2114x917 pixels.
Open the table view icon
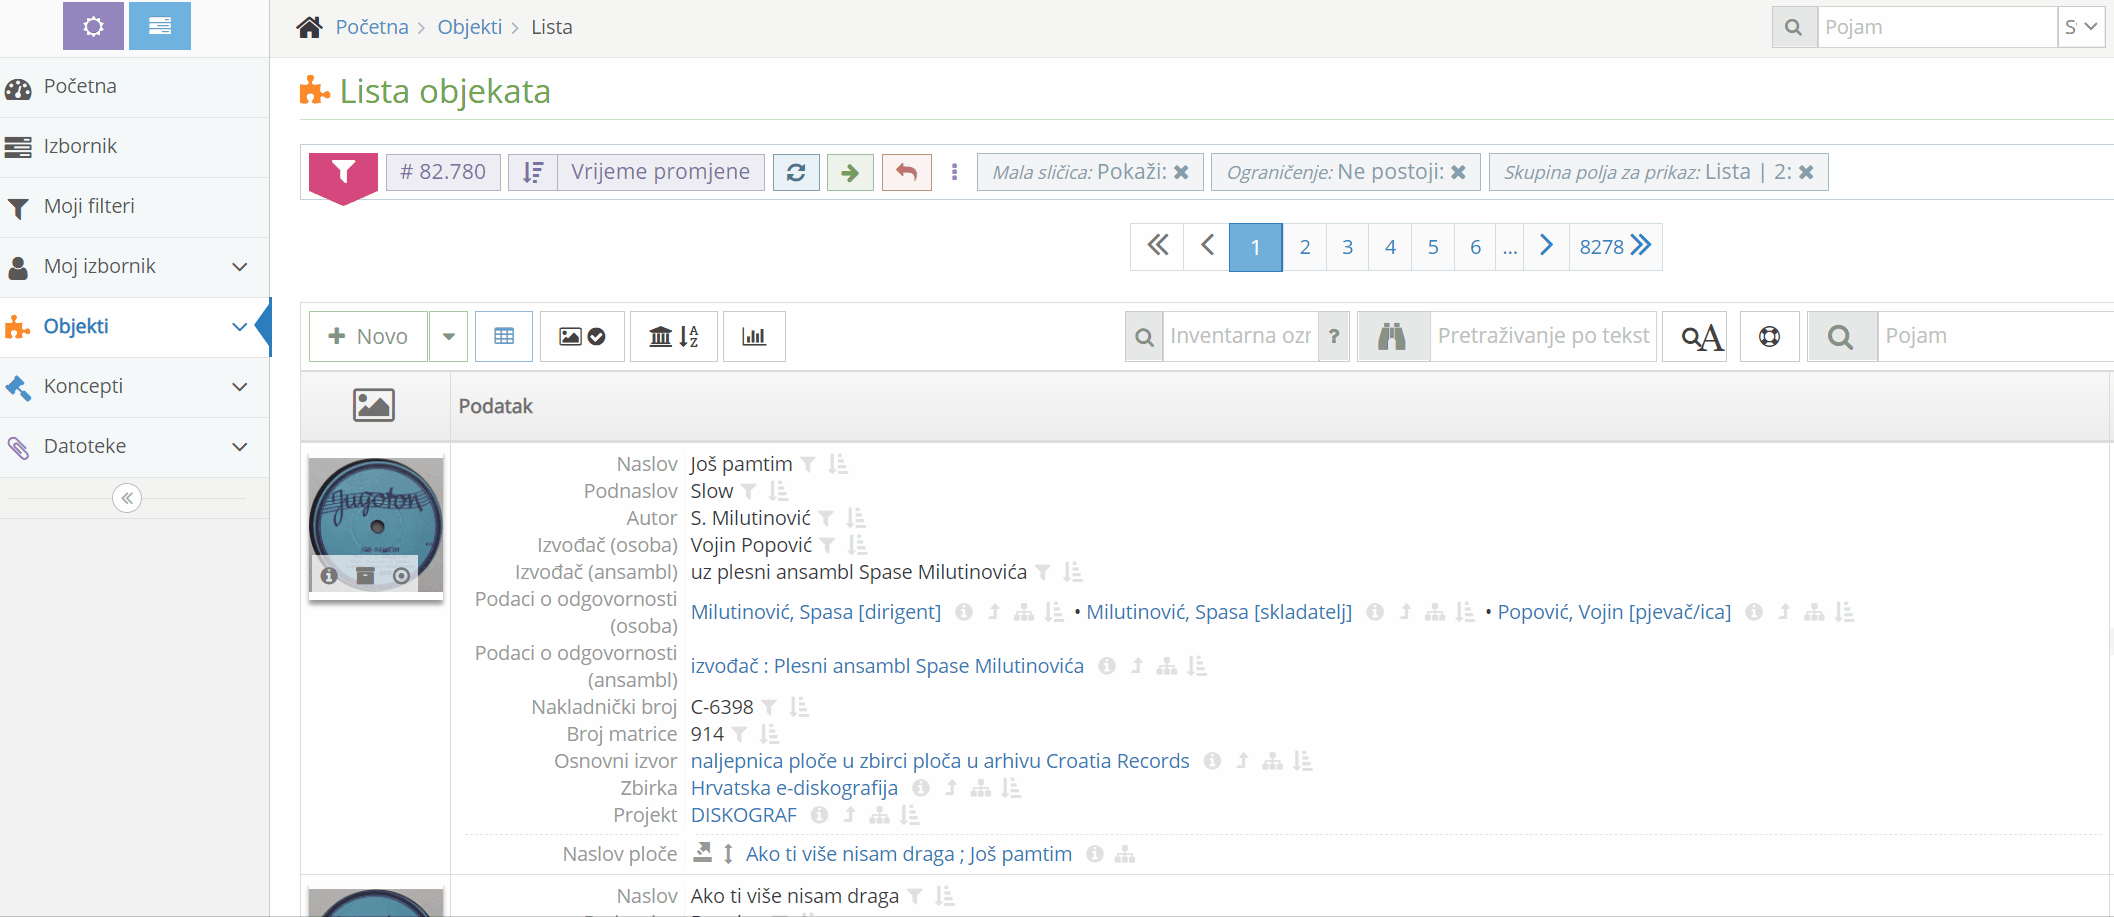click(x=504, y=336)
